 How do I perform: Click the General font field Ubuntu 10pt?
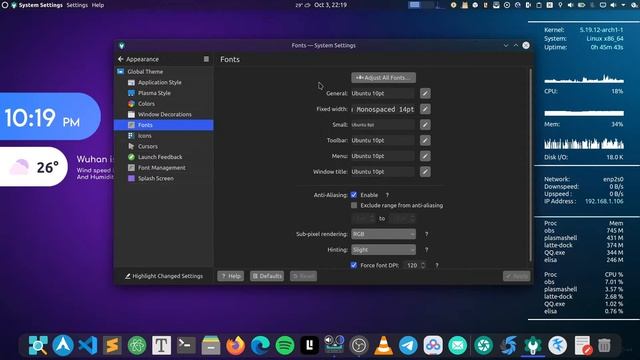click(x=383, y=93)
